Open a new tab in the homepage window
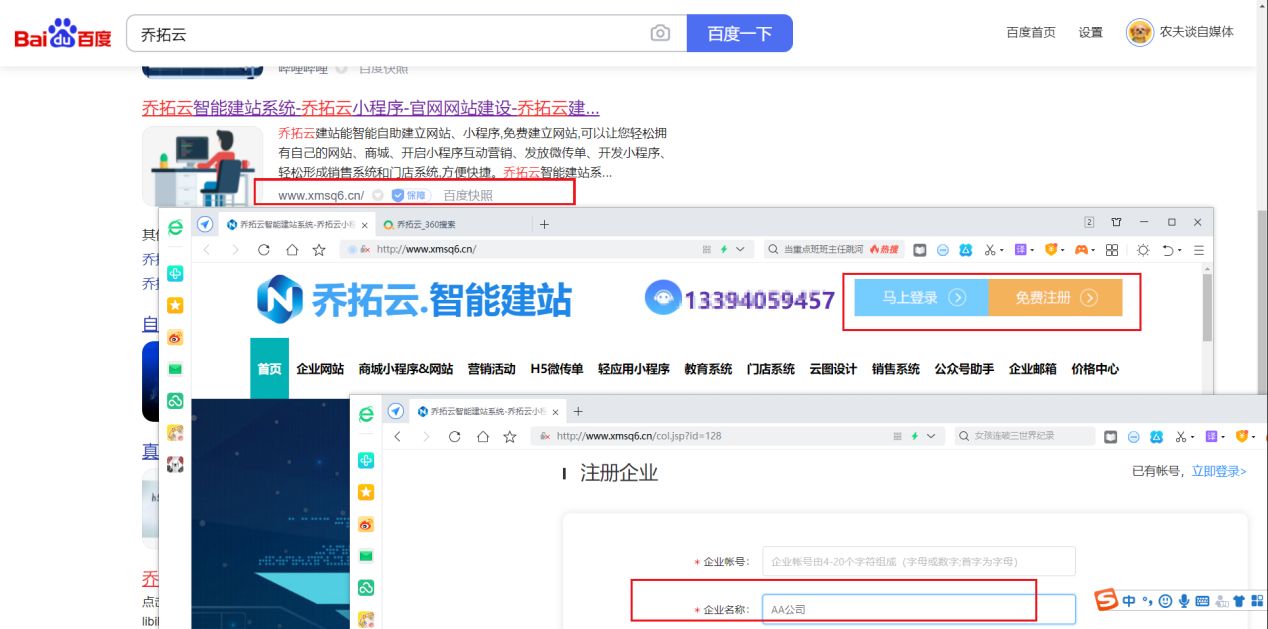The width and height of the screenshot is (1268, 629). click(544, 225)
